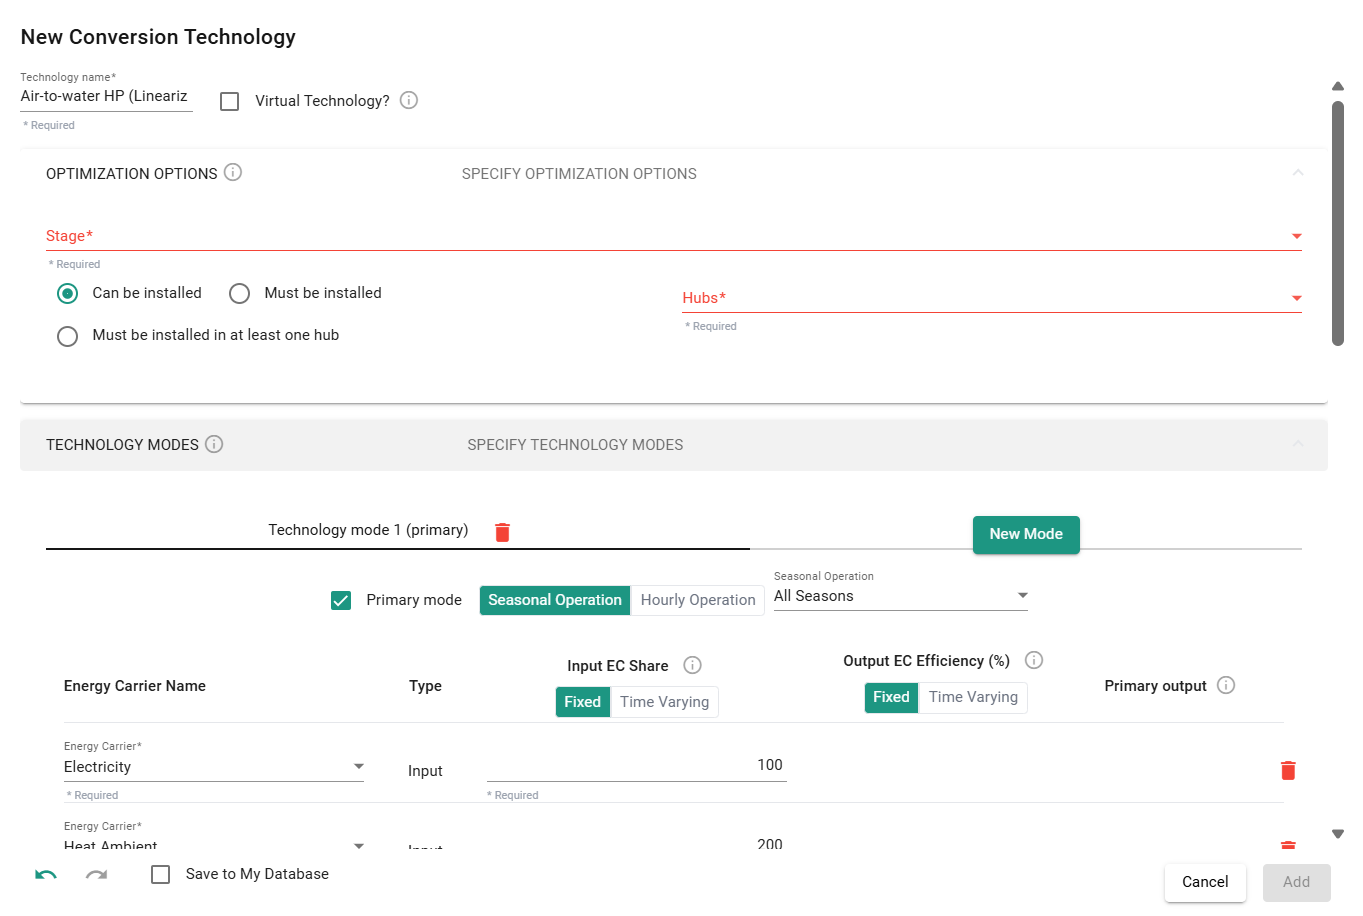This screenshot has height=916, width=1363.
Task: Show info about Primary output
Action: click(x=1226, y=685)
